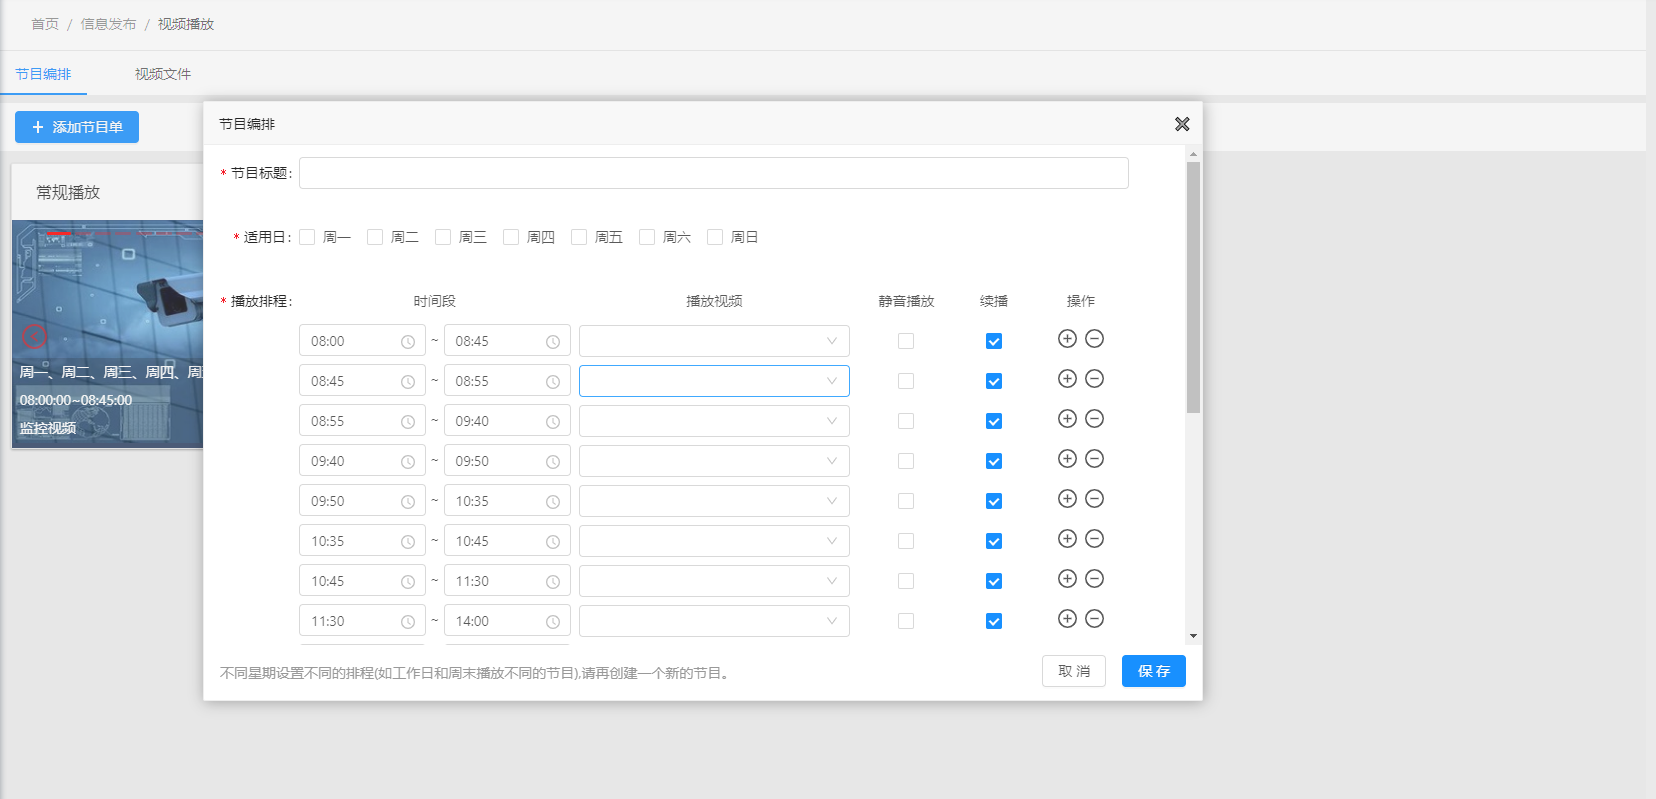
Task: Open video dropdown for 08:00–08:45 row
Action: 714,341
